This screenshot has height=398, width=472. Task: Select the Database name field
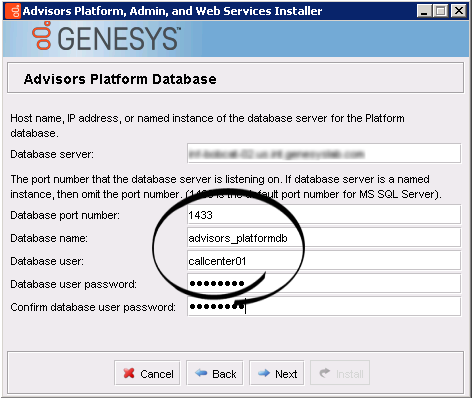(324, 238)
